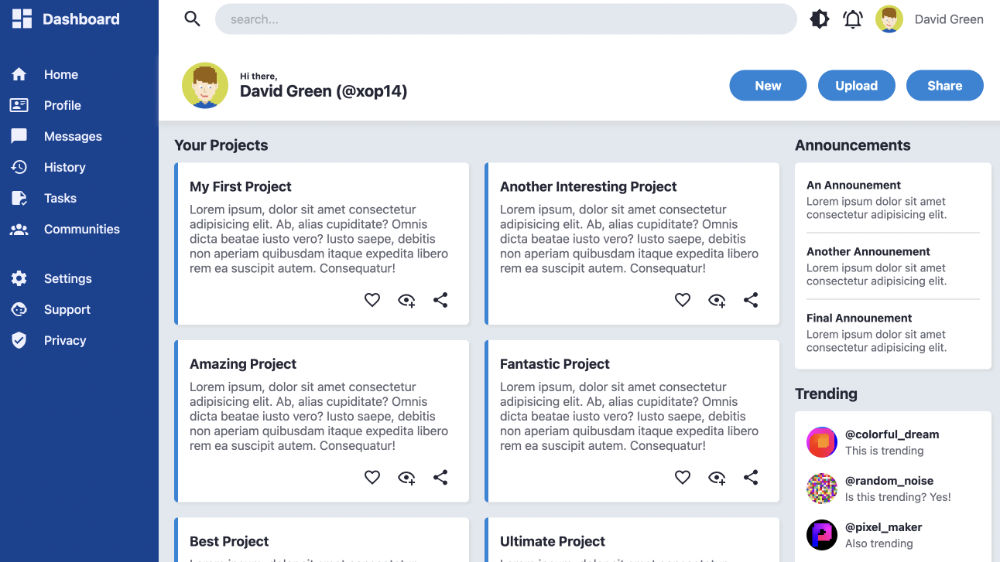Select Communities in the sidebar

(x=81, y=229)
